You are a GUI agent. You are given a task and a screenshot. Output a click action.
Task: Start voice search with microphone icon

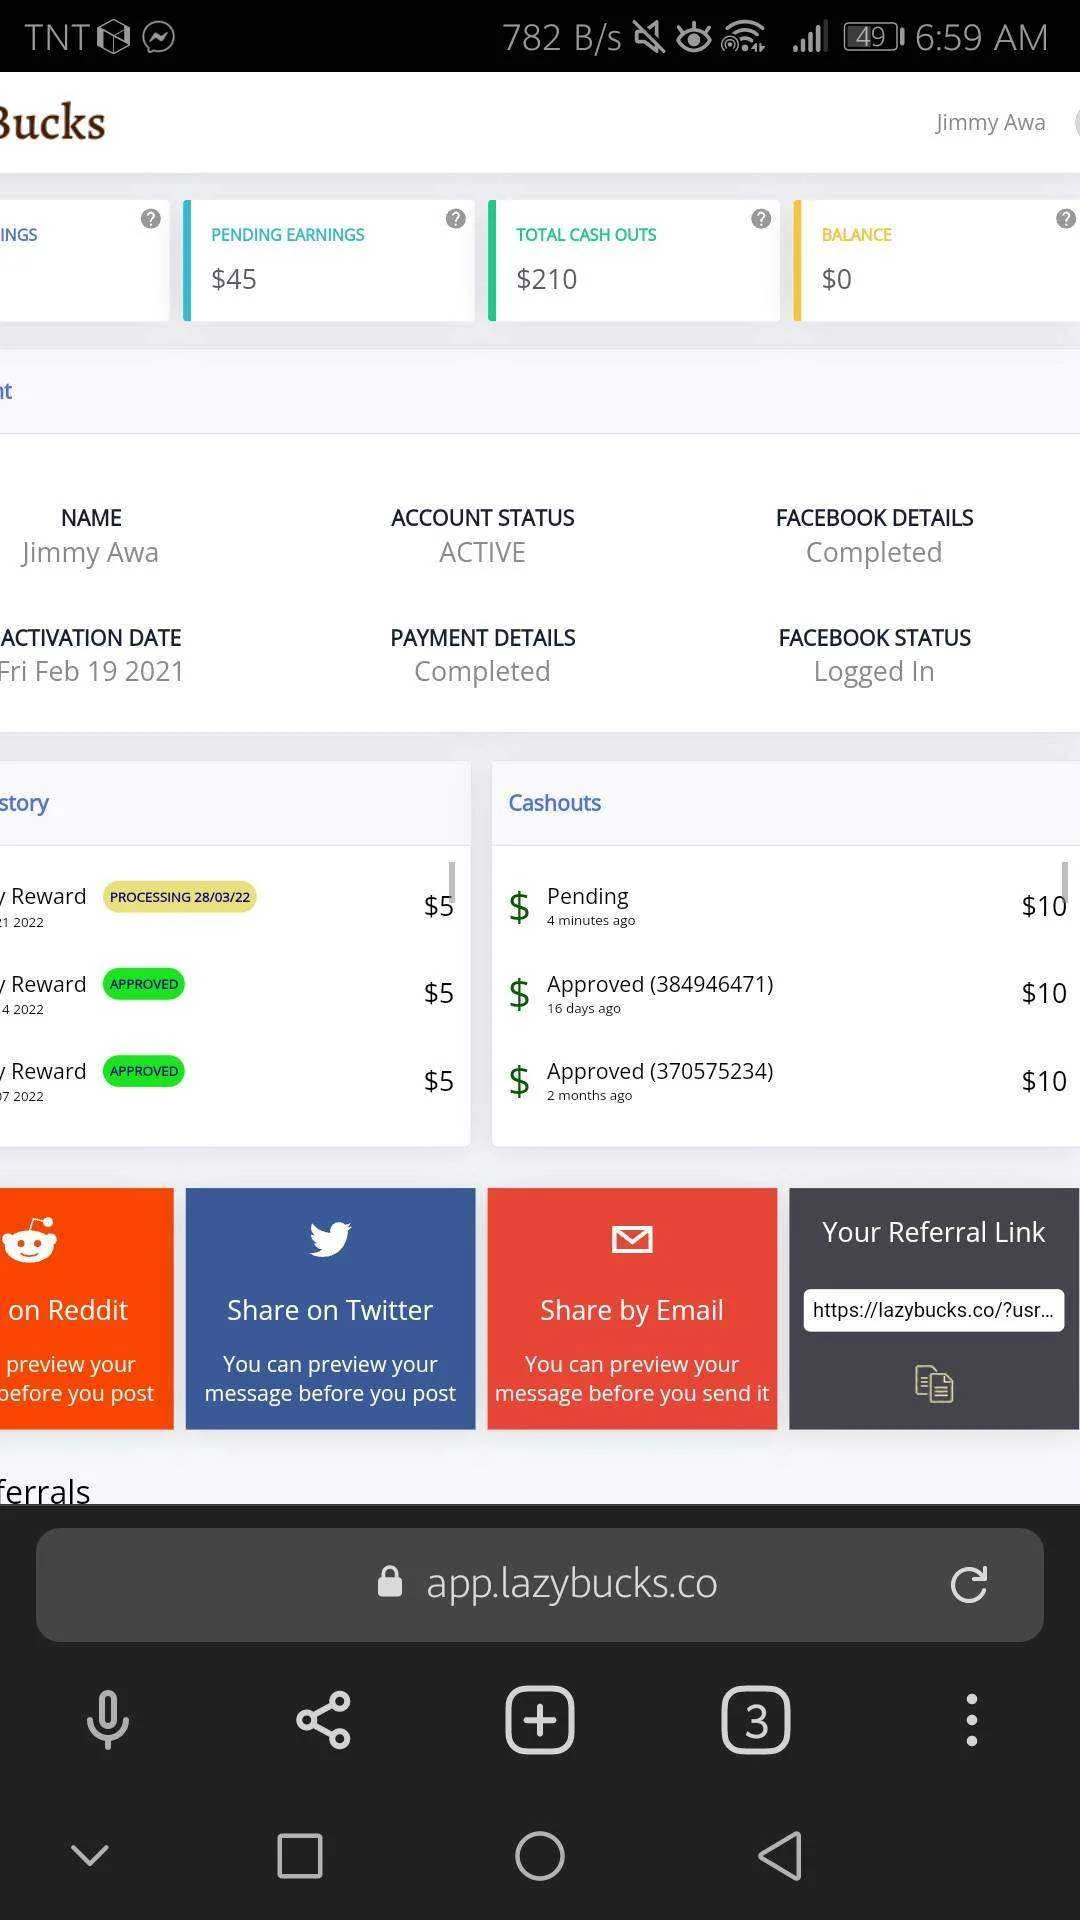coord(108,1720)
